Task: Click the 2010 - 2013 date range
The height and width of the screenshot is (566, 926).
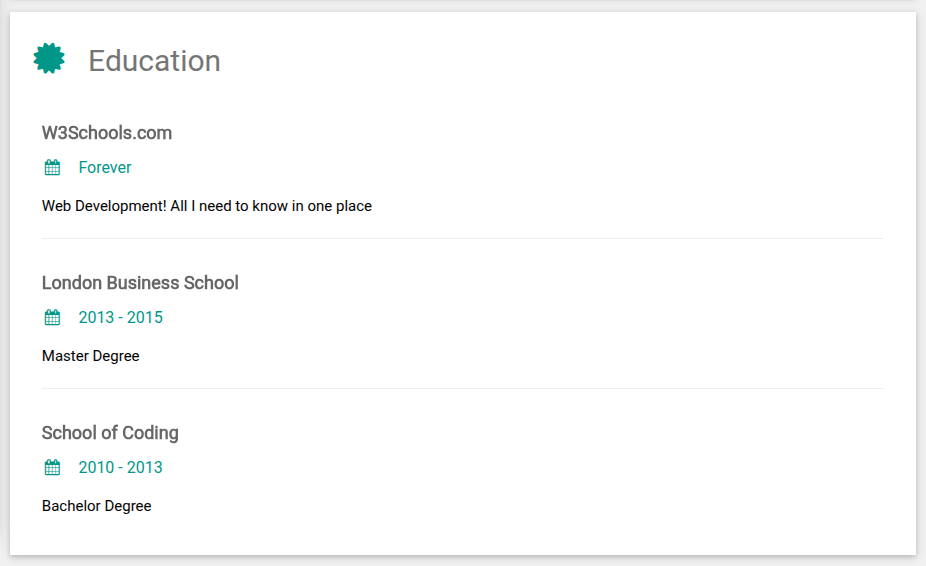Action: tap(120, 467)
